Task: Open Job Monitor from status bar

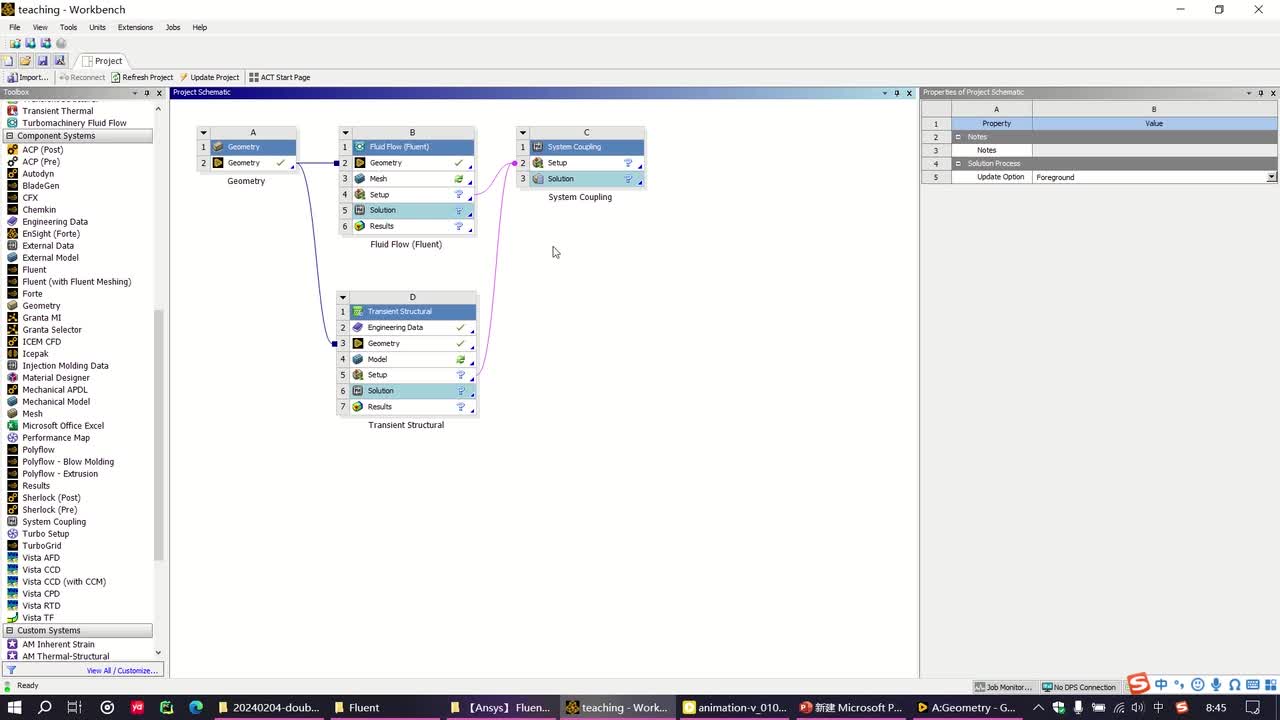Action: (x=1004, y=687)
